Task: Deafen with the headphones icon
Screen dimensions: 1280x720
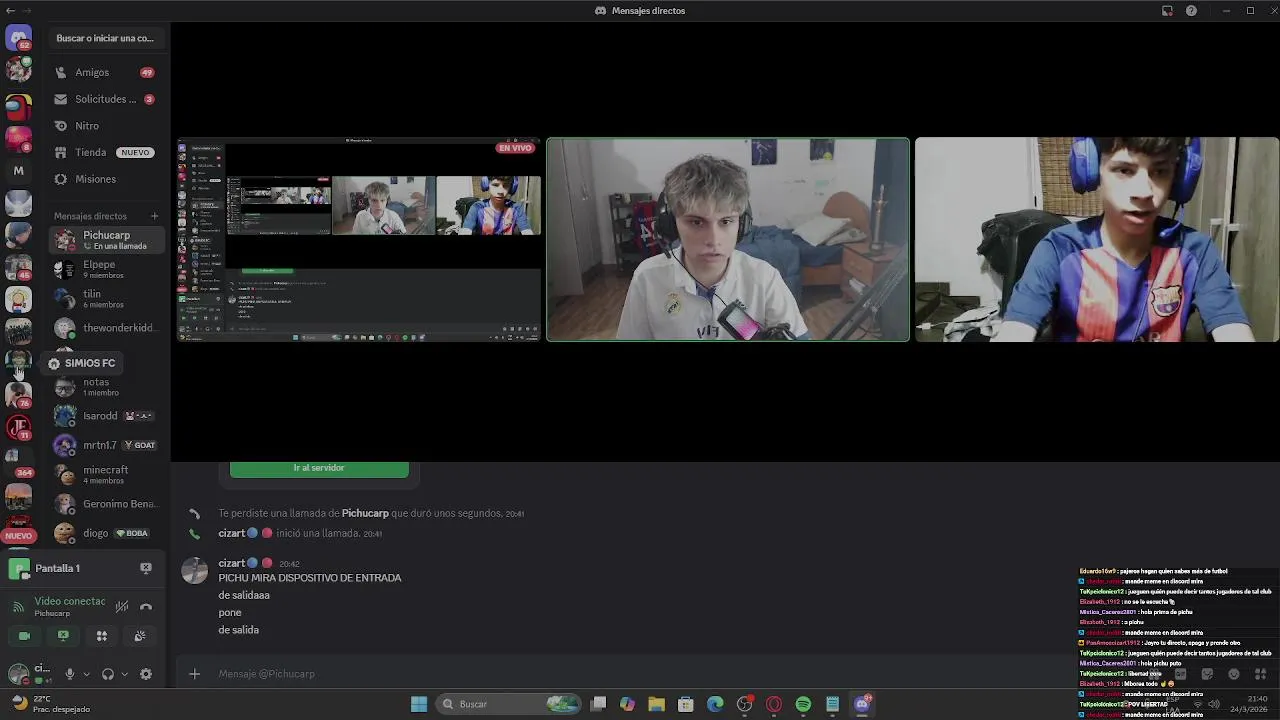Action: (108, 674)
